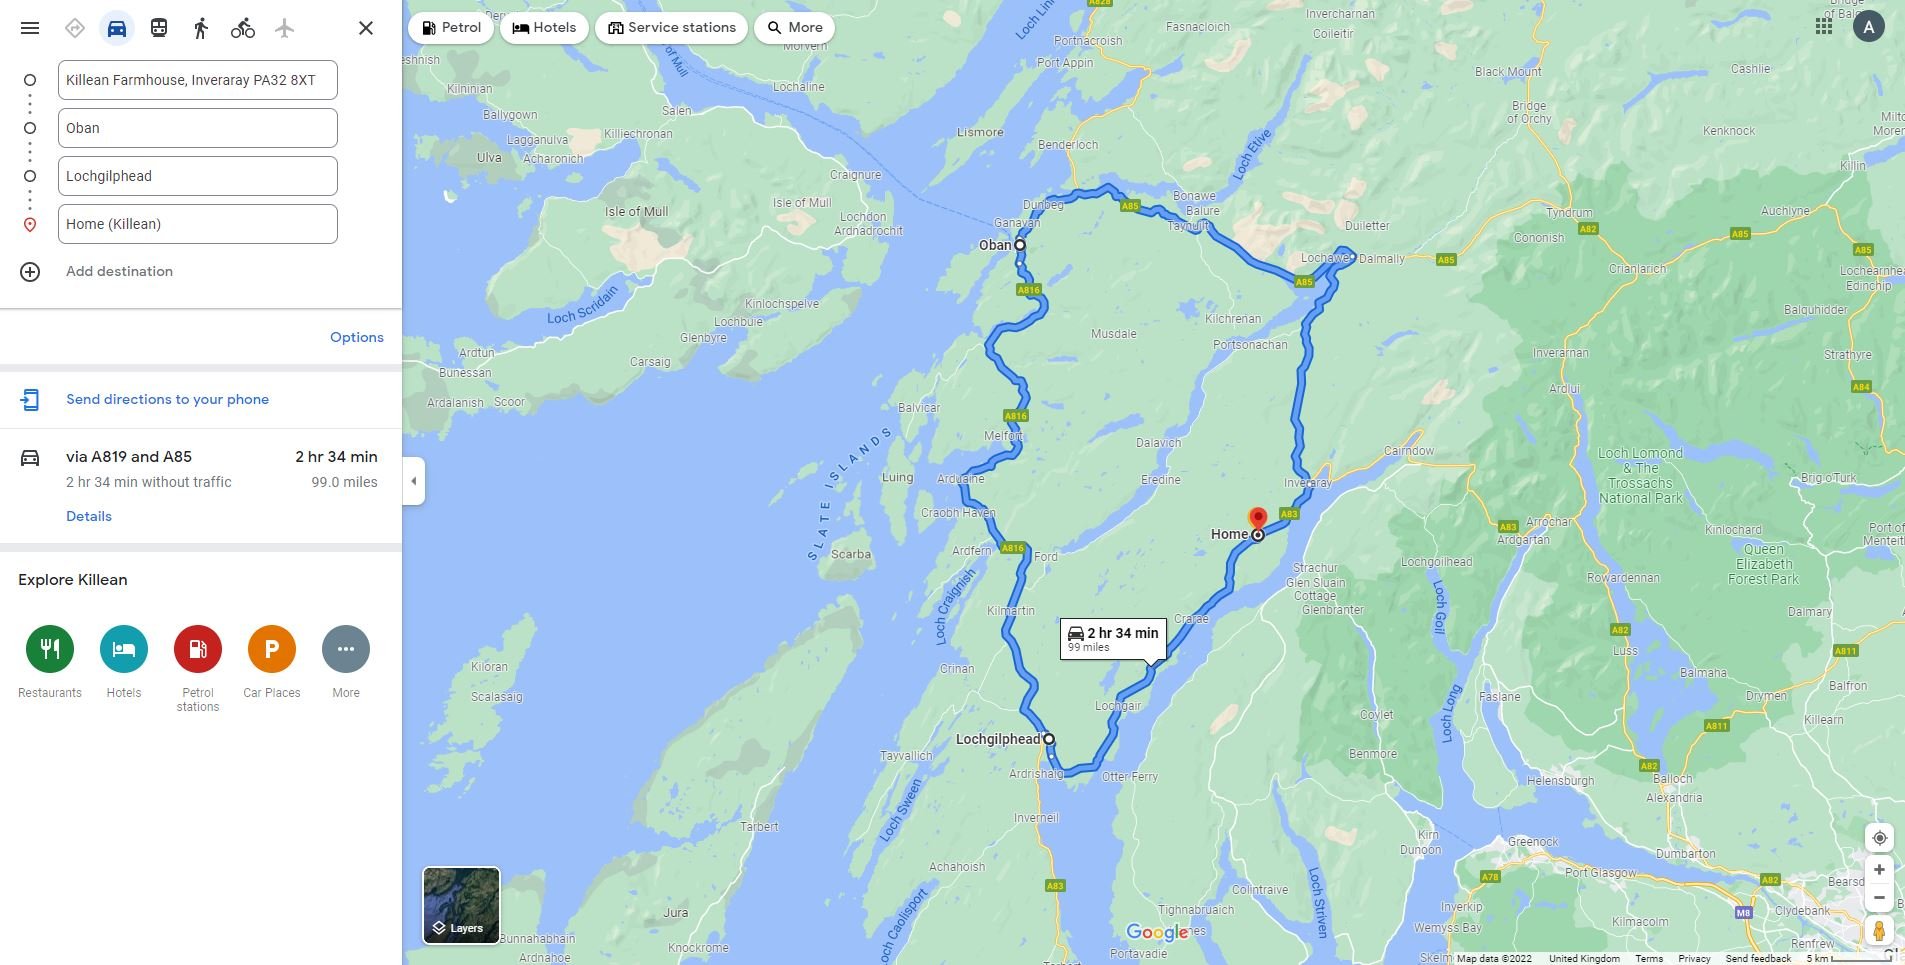Select best travel mode option
Viewport: 1905px width, 965px height.
(75, 28)
